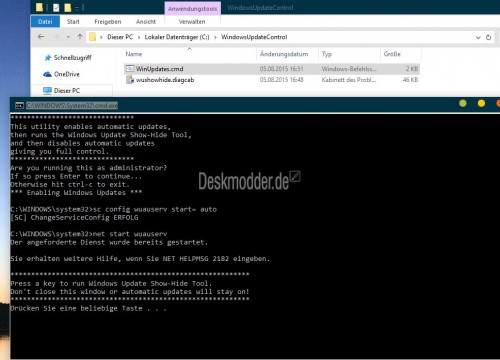500x360 pixels.
Task: Click the Kabinett des Probl... type cell
Action: [349, 80]
